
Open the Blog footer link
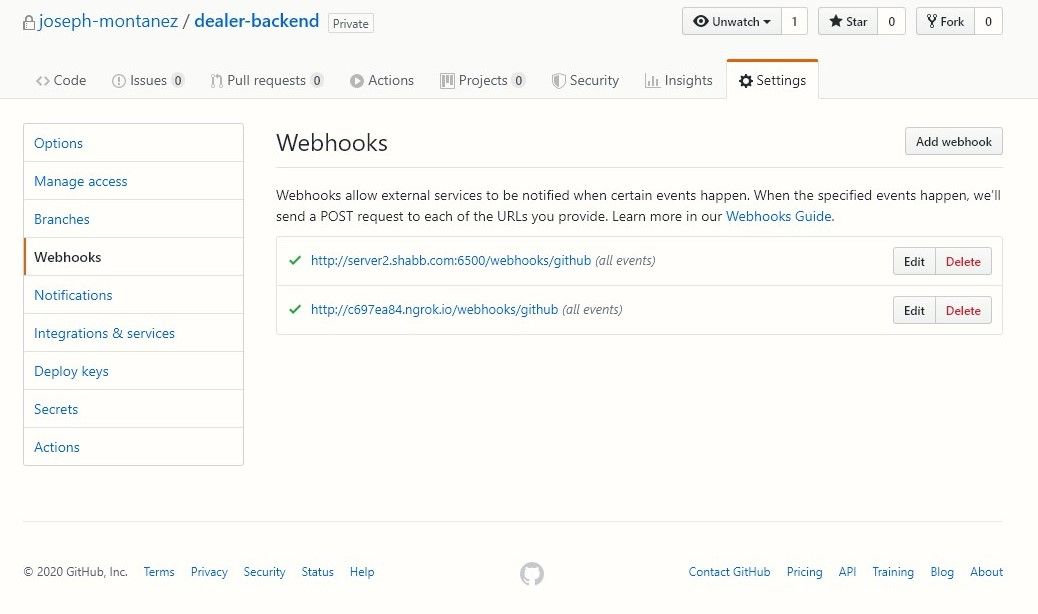click(x=942, y=572)
